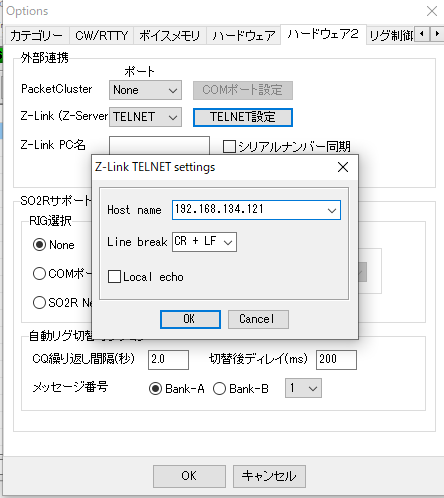Click the TELNET設定 button
This screenshot has height=498, width=444.
point(243,117)
